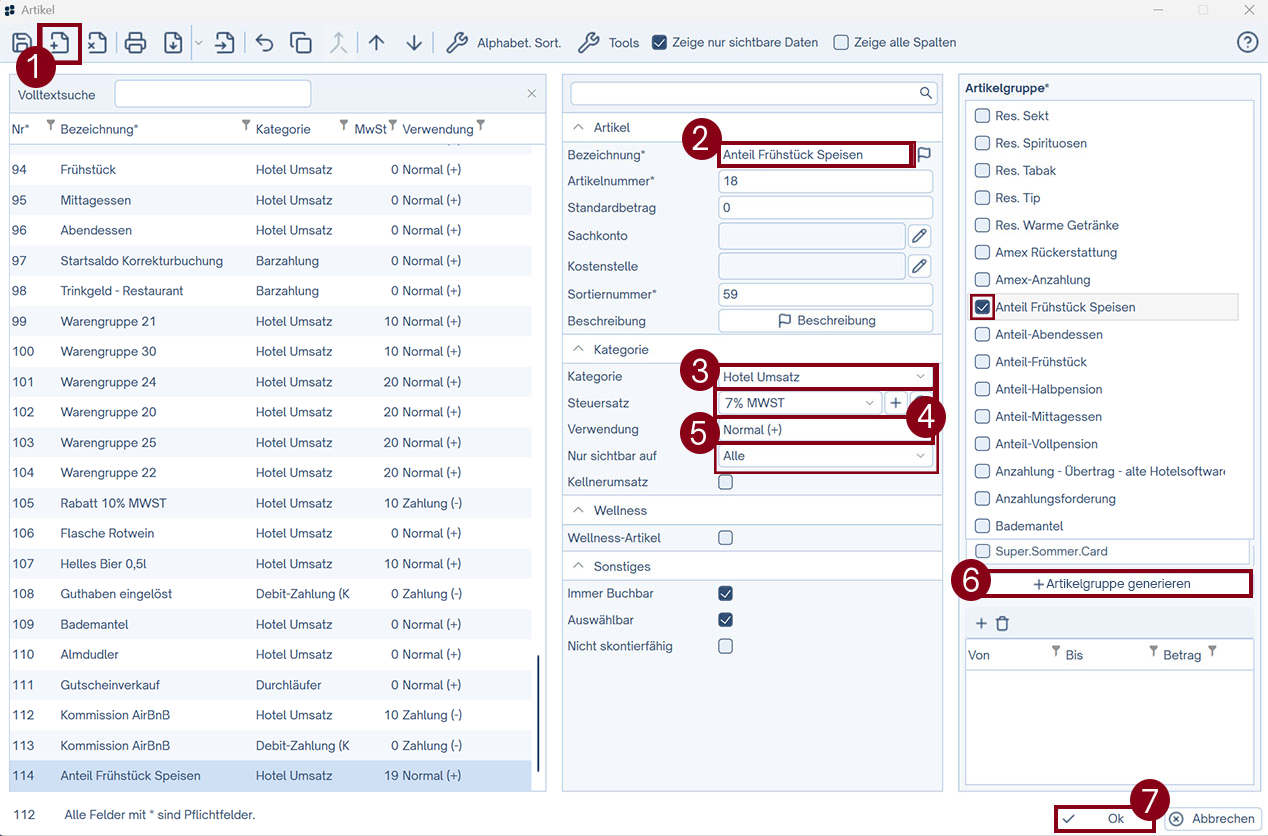Click 'Artikelgruppe generieren' button
The image size is (1268, 836).
click(x=1112, y=583)
